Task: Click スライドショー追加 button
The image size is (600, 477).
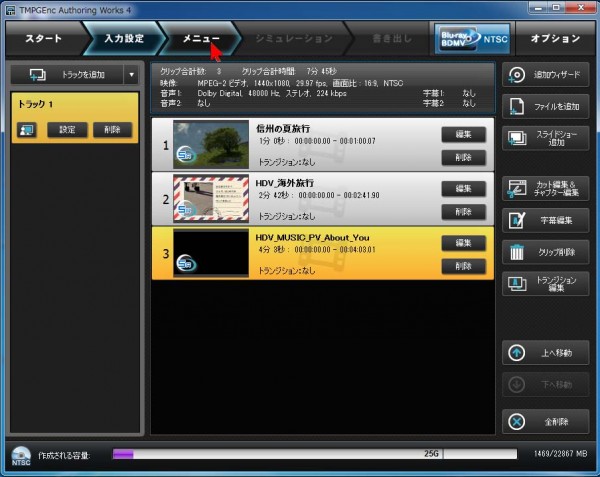Action: click(545, 138)
